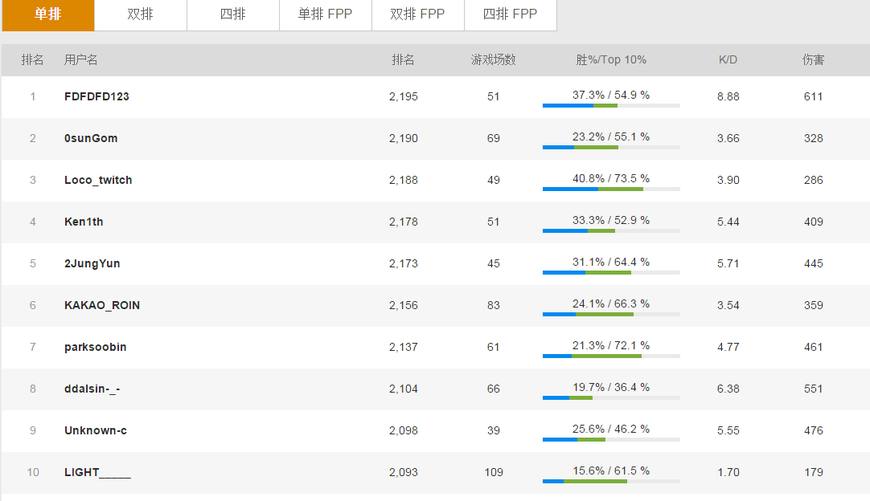Click the ddalsin-_- username
Image resolution: width=870 pixels, height=501 pixels.
[x=92, y=389]
